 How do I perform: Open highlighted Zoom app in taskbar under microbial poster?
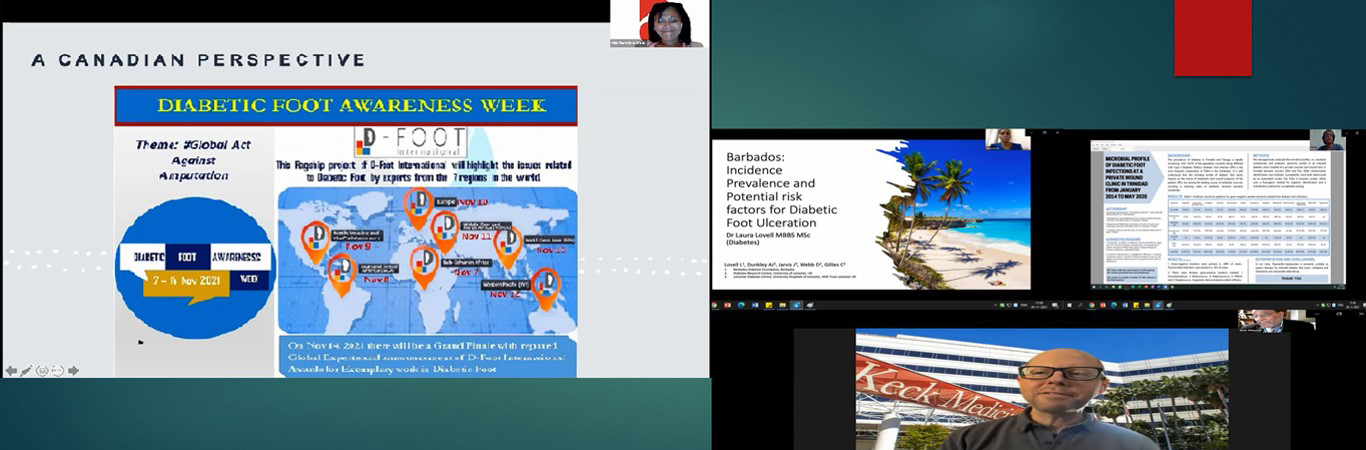point(1158,305)
